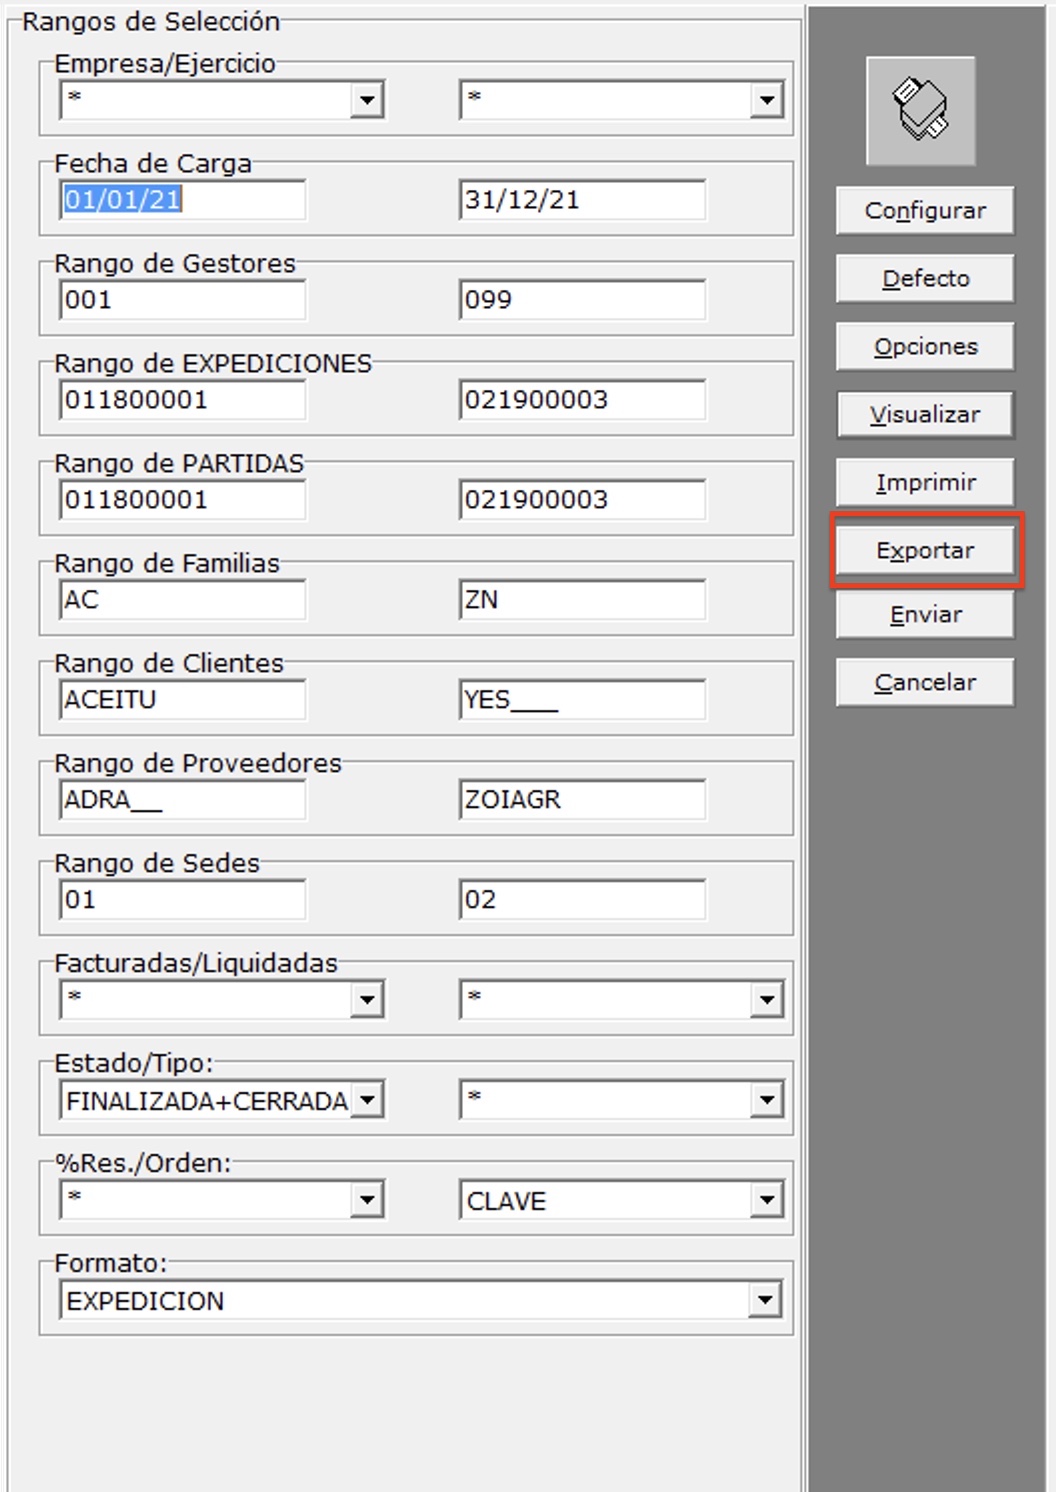Click the Enviar button
The width and height of the screenshot is (1056, 1492).
coord(924,615)
